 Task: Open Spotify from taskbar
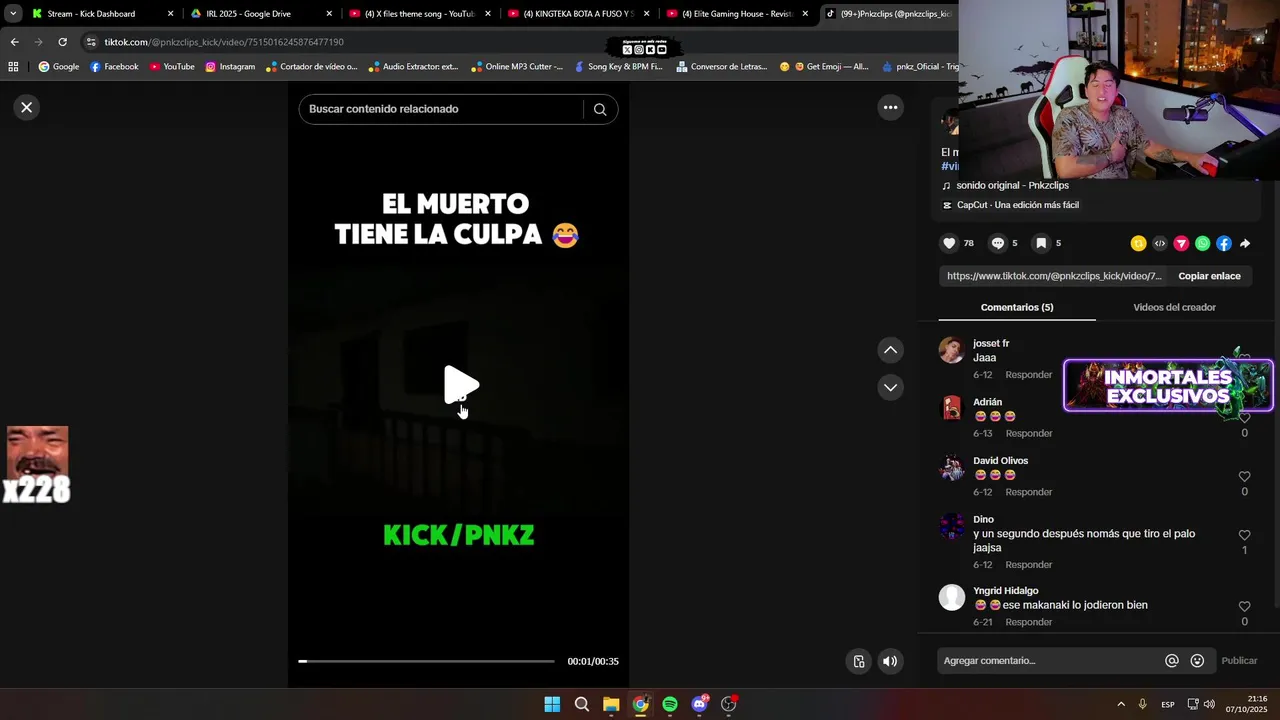coord(670,704)
